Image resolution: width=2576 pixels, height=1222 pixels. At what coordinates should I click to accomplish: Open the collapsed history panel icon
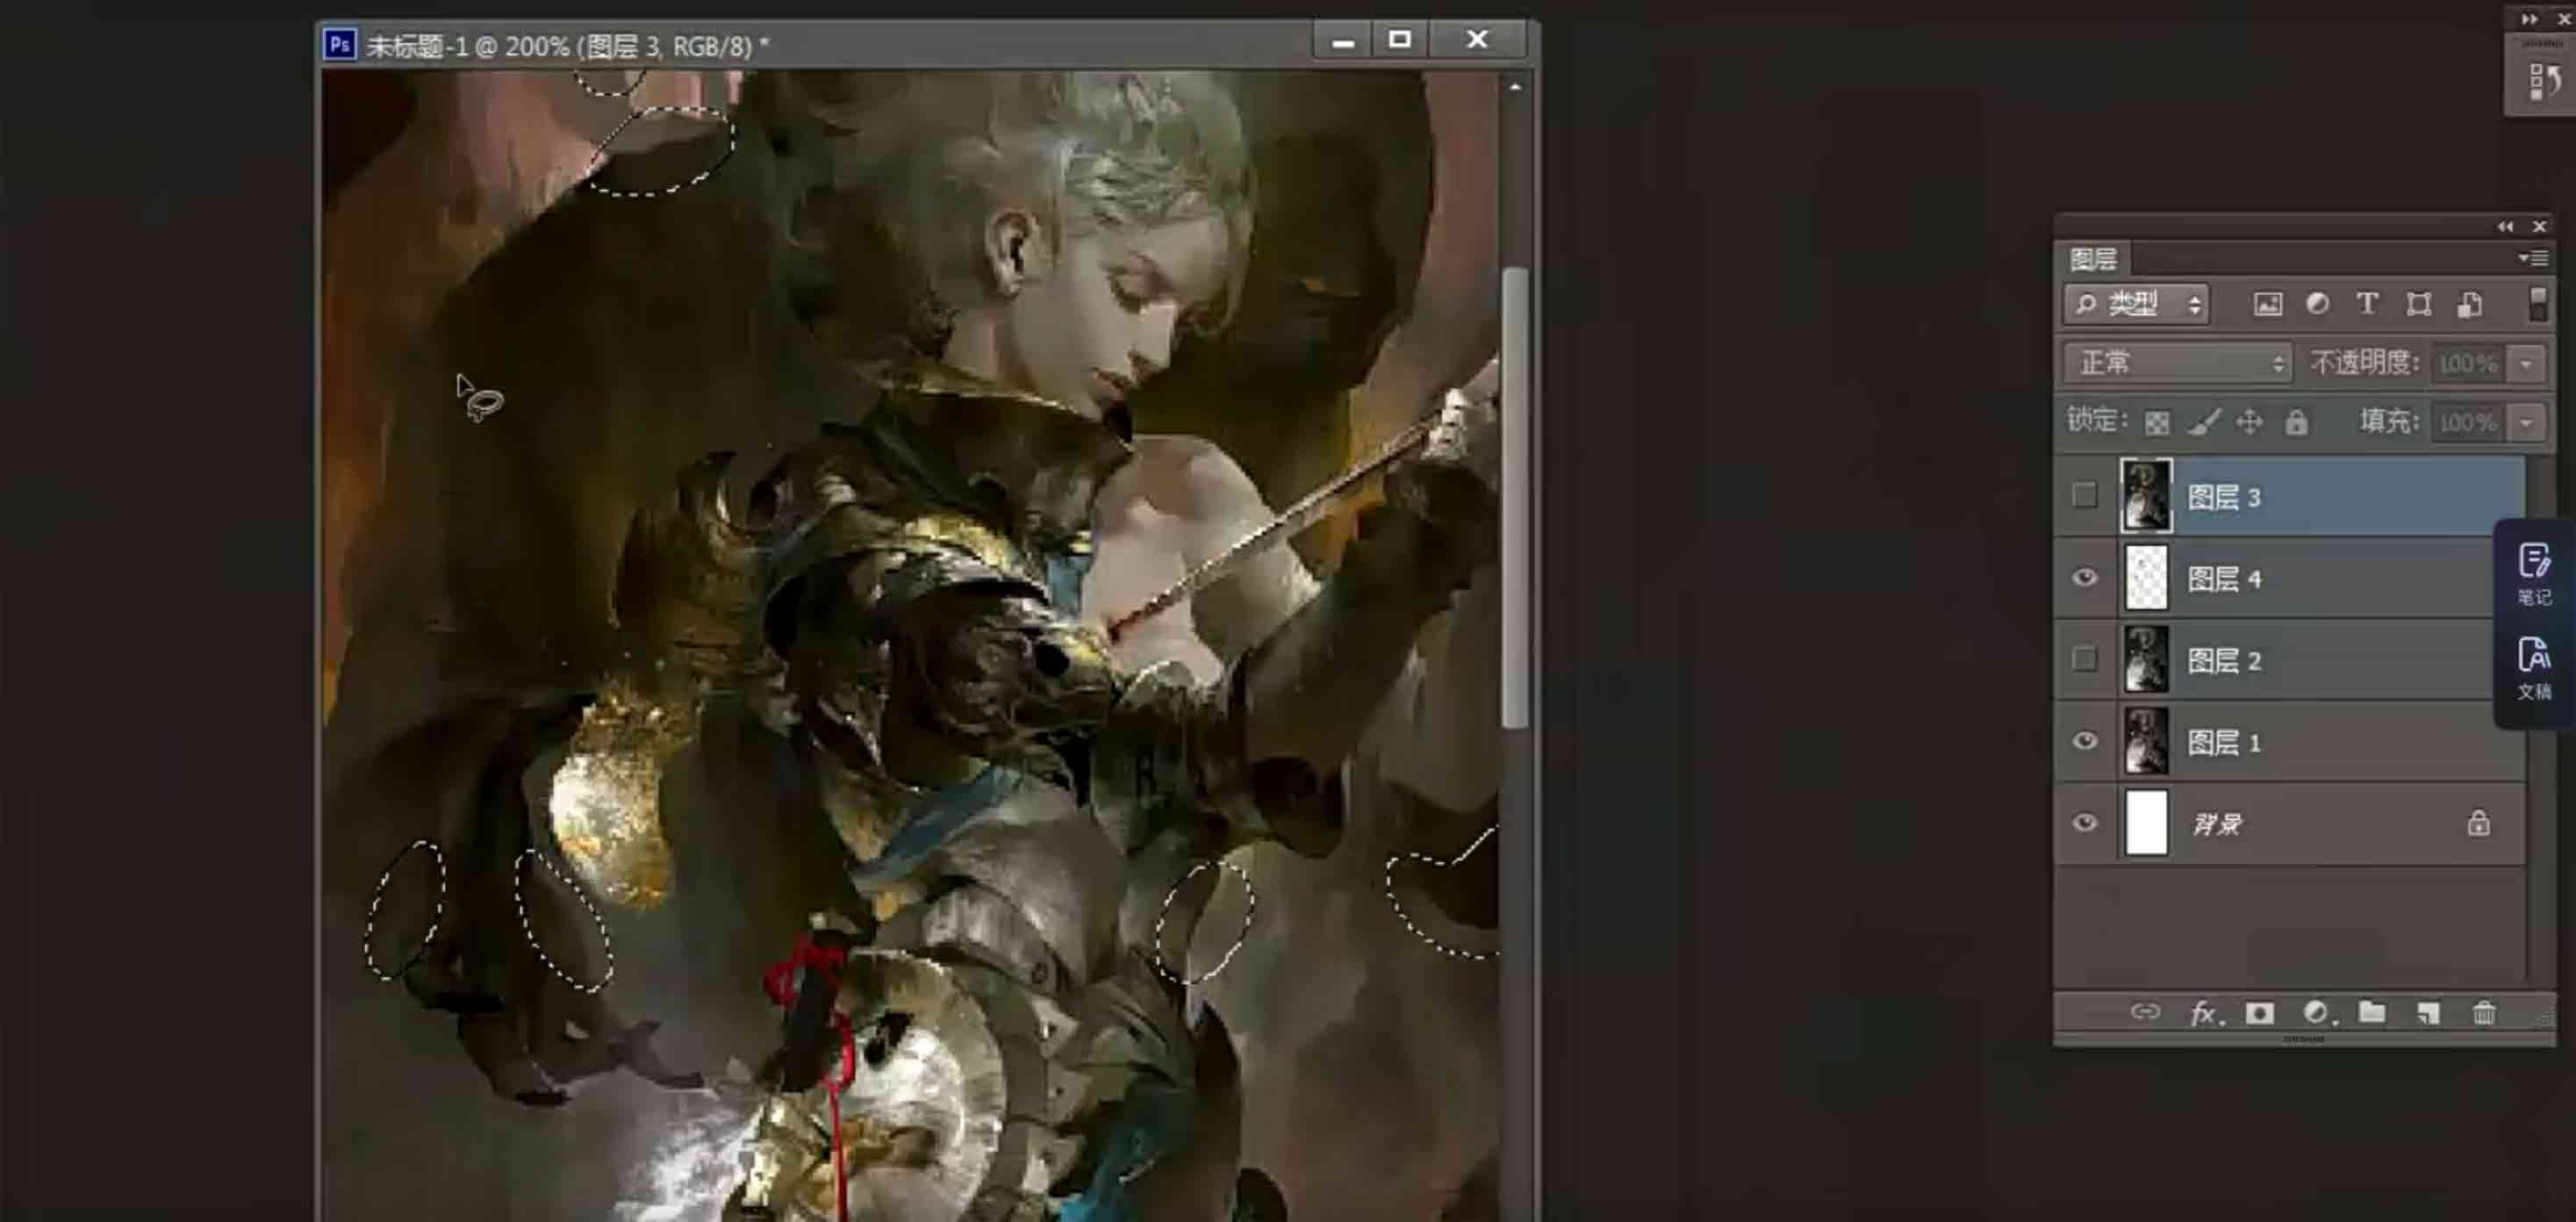point(2544,81)
